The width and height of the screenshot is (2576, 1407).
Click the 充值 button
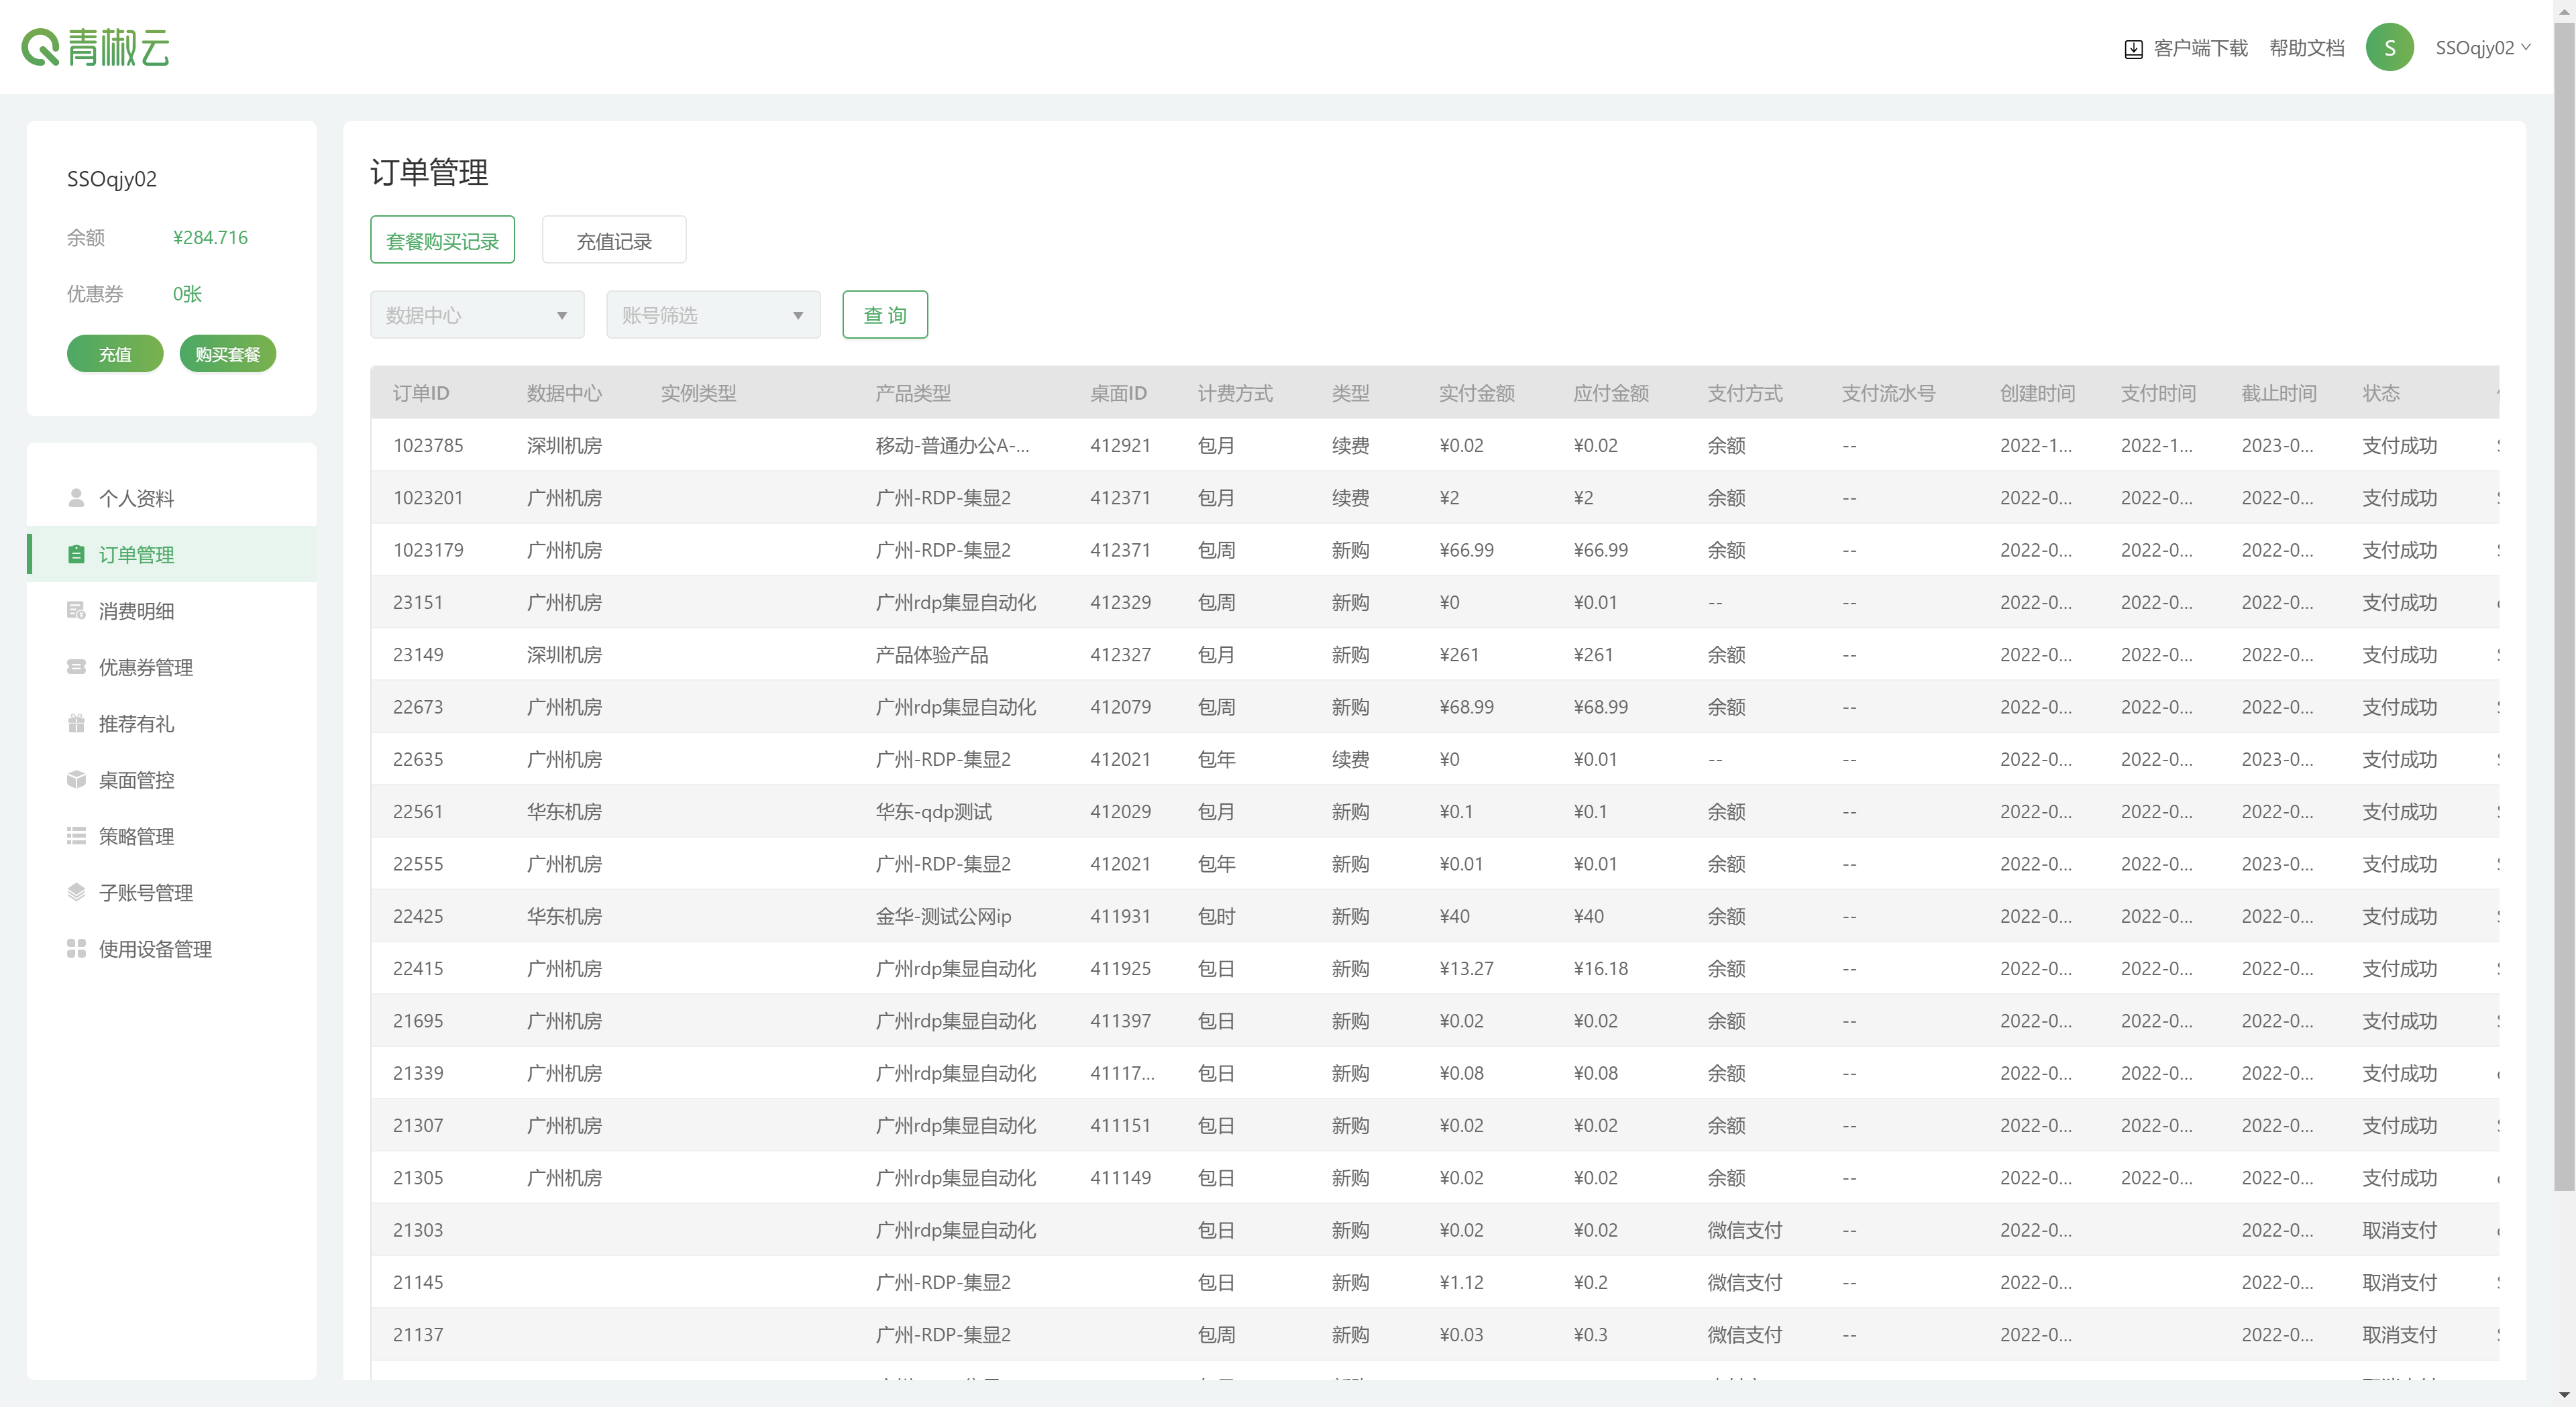115,354
